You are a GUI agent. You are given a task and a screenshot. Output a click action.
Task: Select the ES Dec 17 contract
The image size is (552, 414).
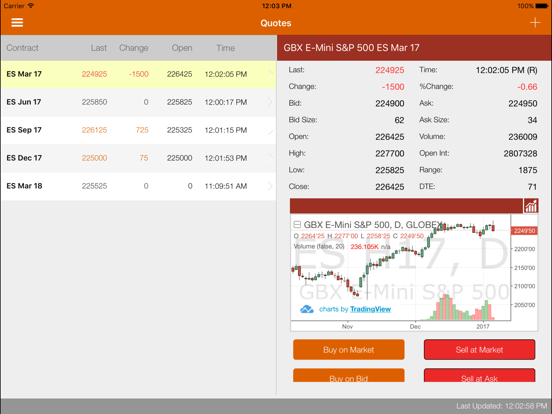pos(138,158)
